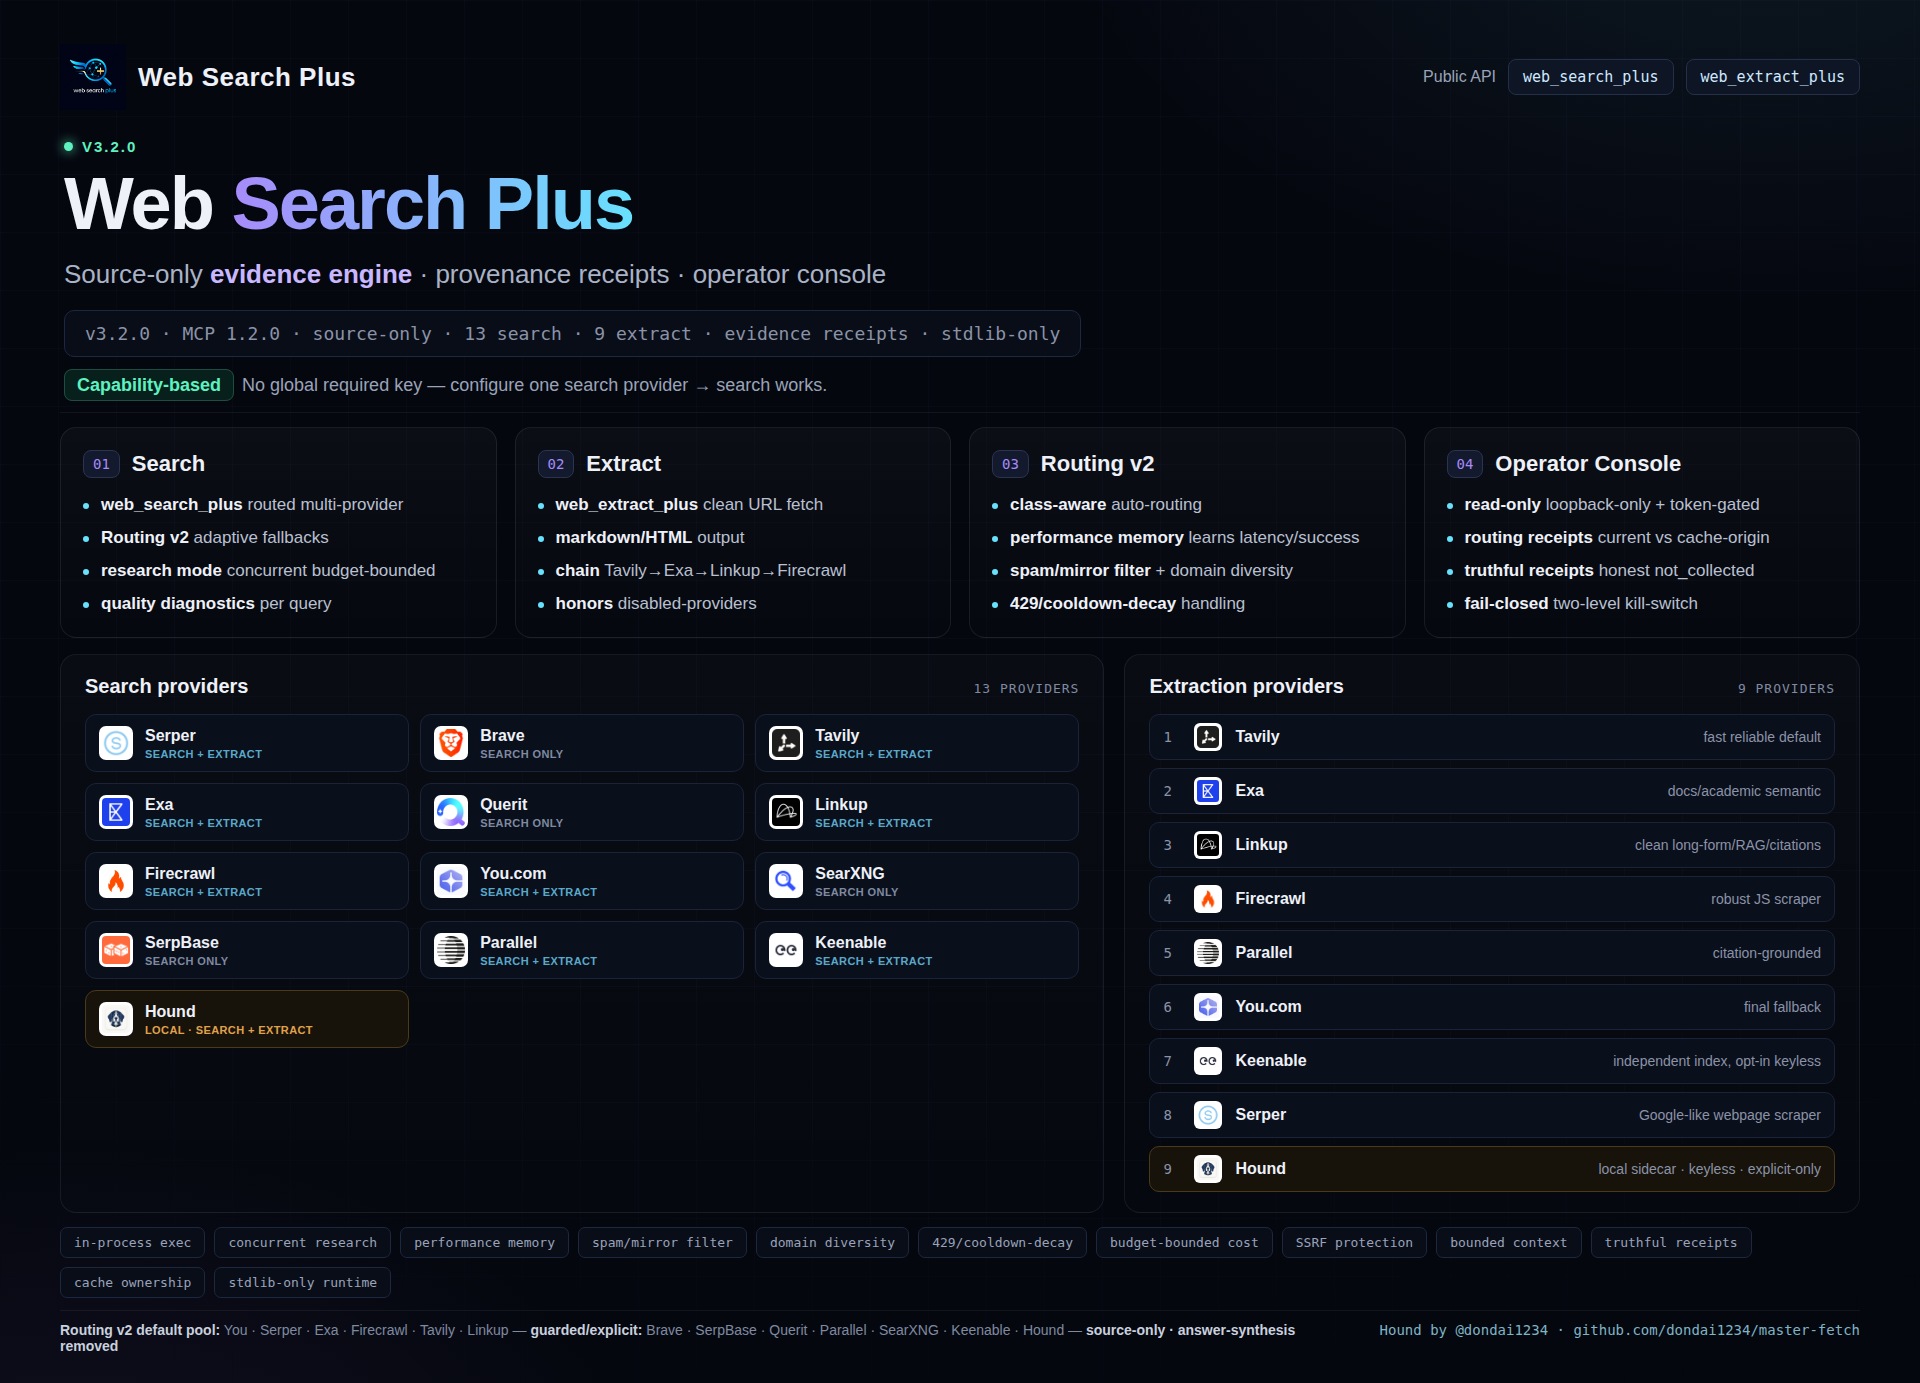Click the You.com icon in Search providers
The width and height of the screenshot is (1920, 1383).
(x=451, y=881)
